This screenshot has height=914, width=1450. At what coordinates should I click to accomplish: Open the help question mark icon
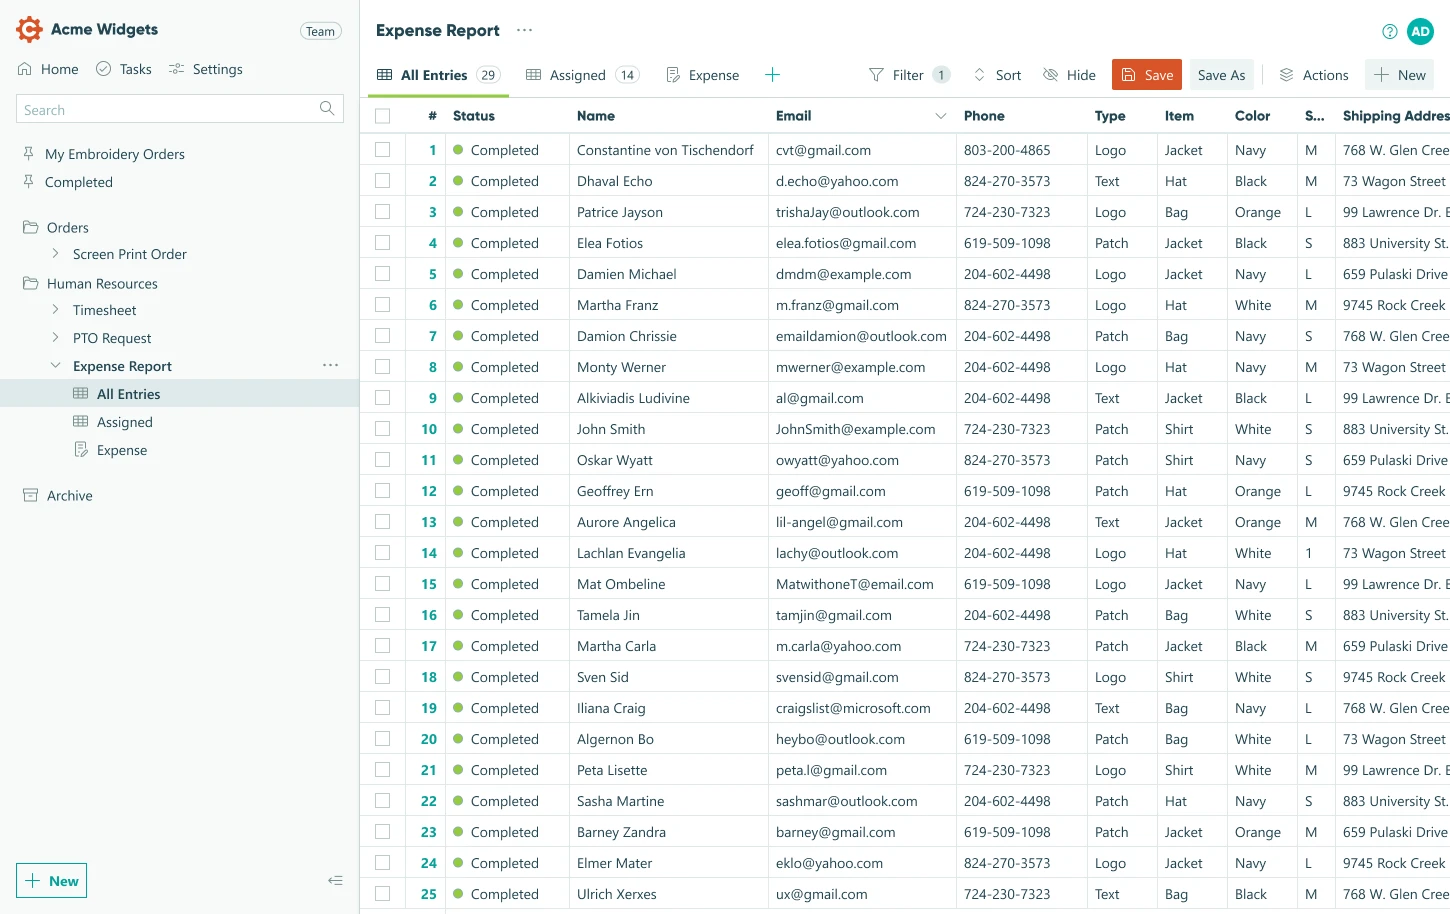[x=1390, y=31]
